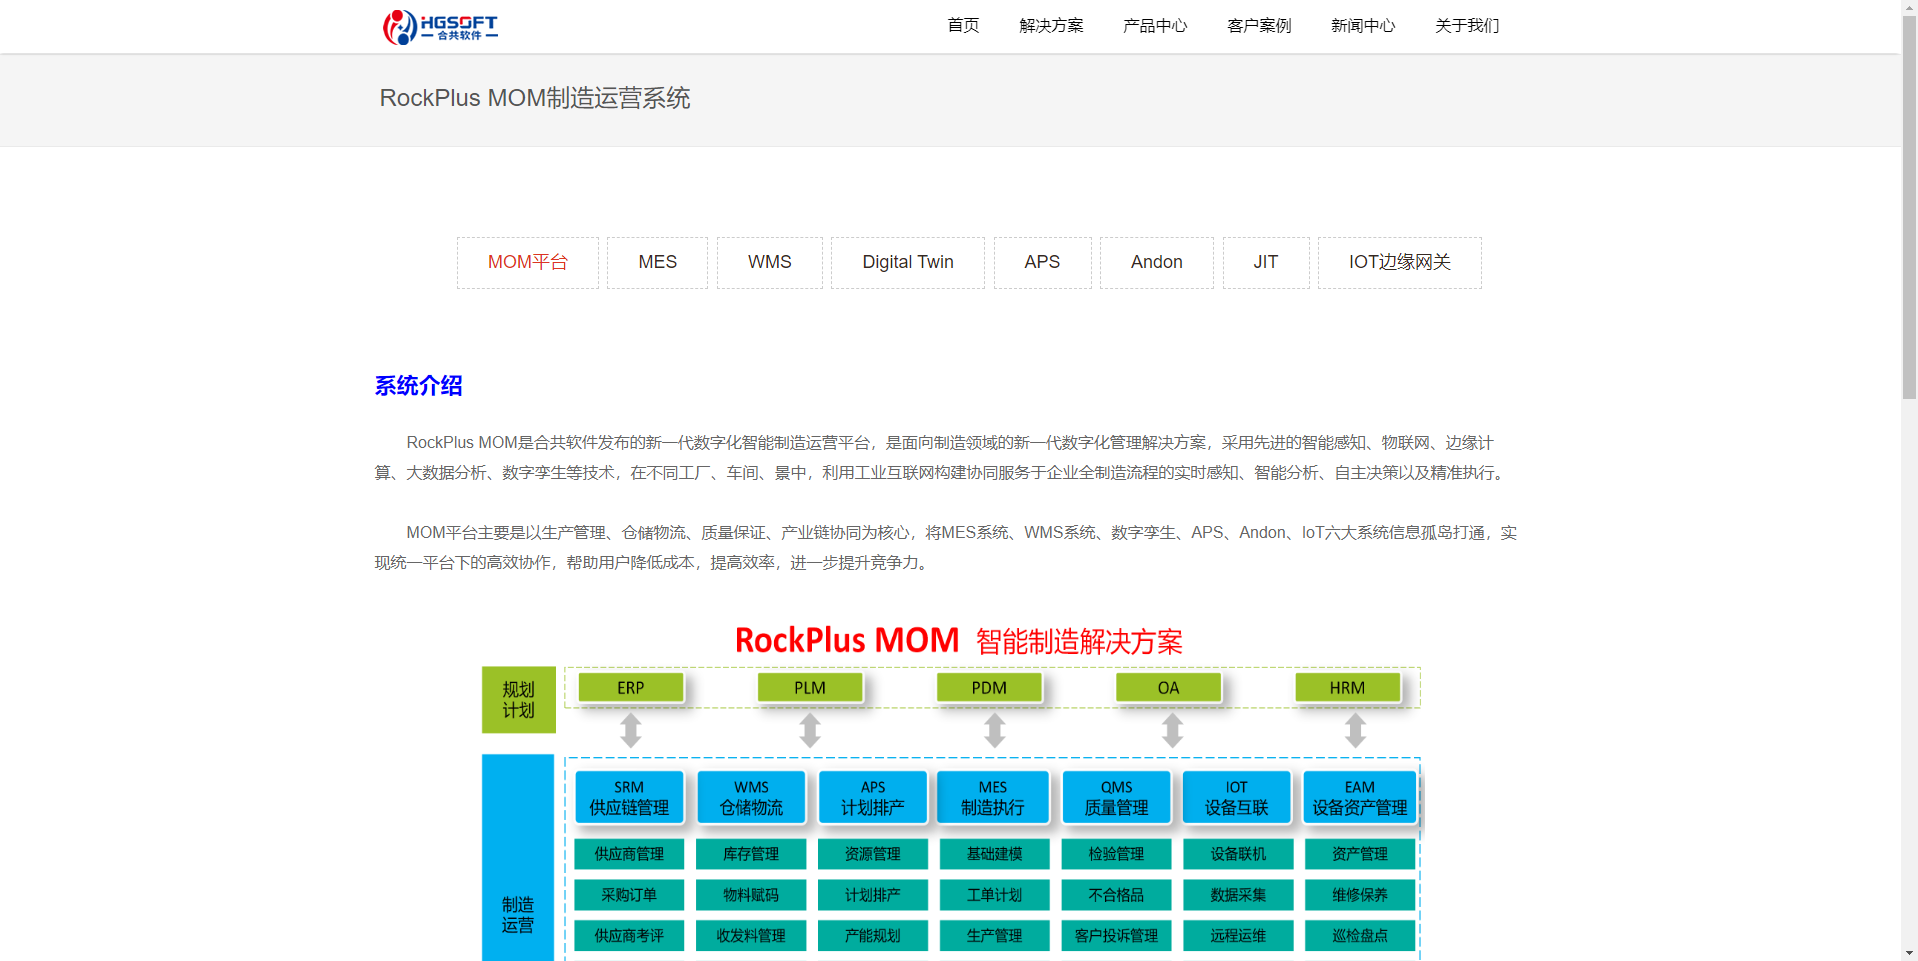Image resolution: width=1918 pixels, height=961 pixels.
Task: Open the 新闻中心 section
Action: (1363, 26)
